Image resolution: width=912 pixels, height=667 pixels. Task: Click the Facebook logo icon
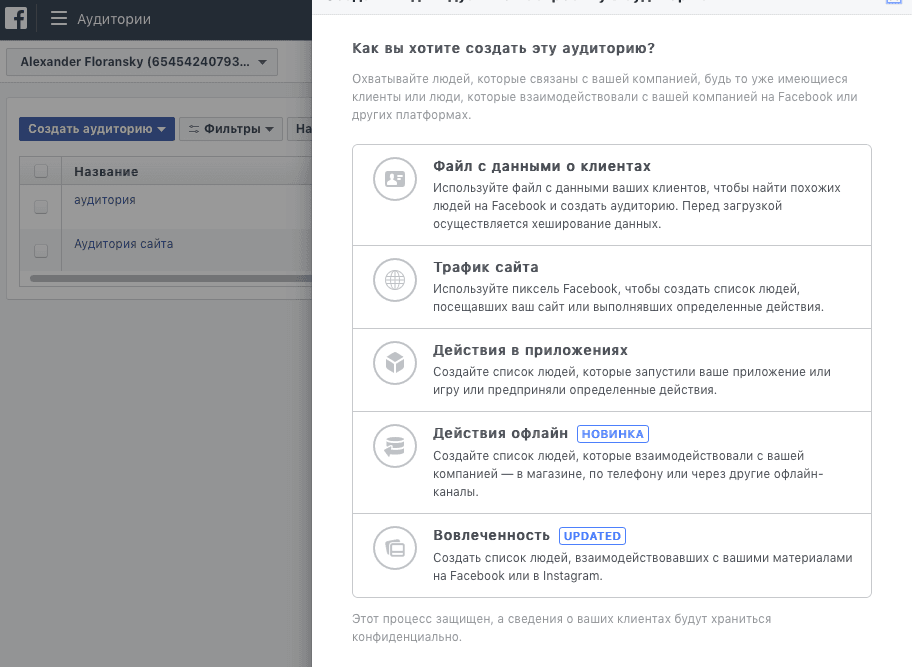click(16, 19)
